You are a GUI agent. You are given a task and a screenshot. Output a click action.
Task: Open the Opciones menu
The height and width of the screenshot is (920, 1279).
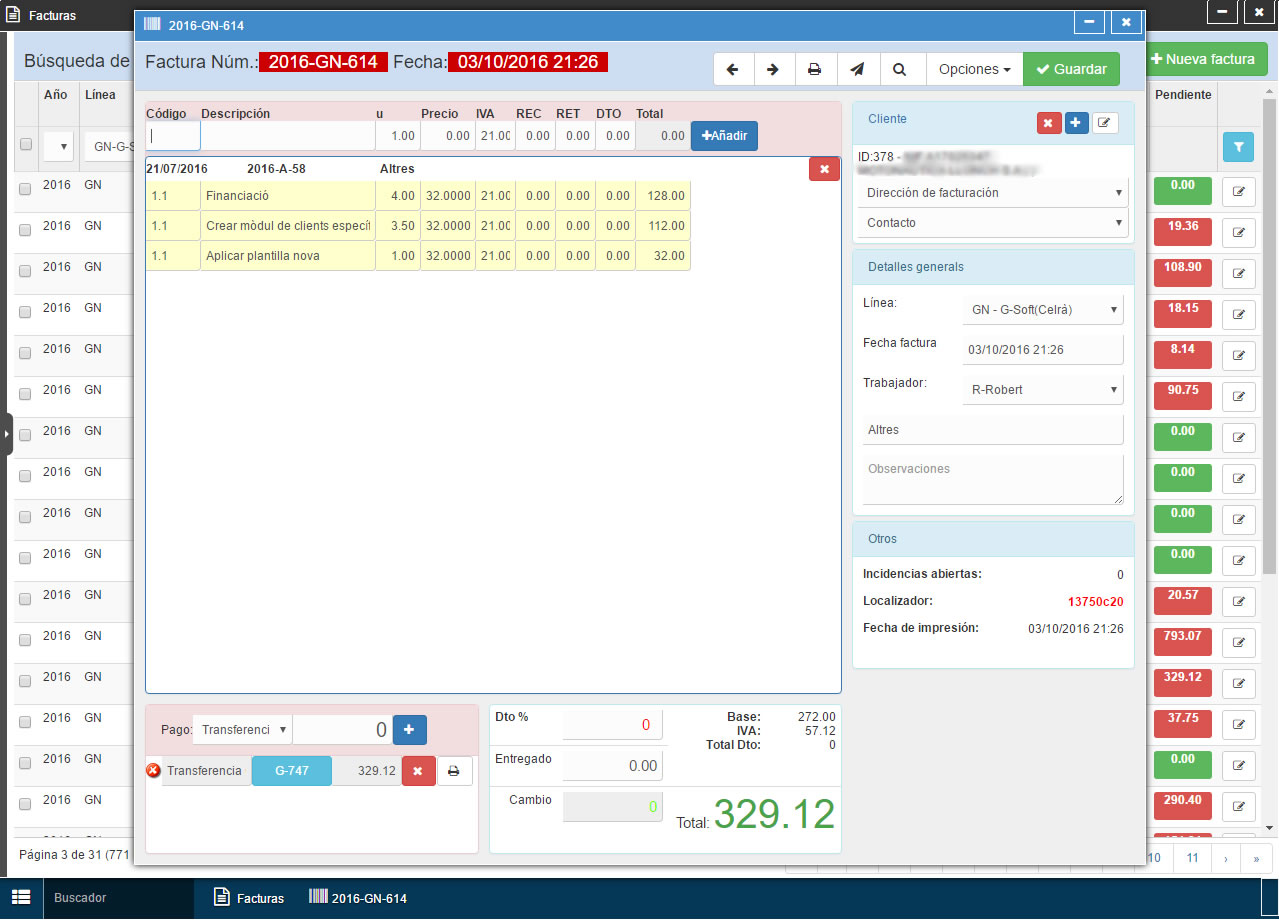(x=974, y=69)
